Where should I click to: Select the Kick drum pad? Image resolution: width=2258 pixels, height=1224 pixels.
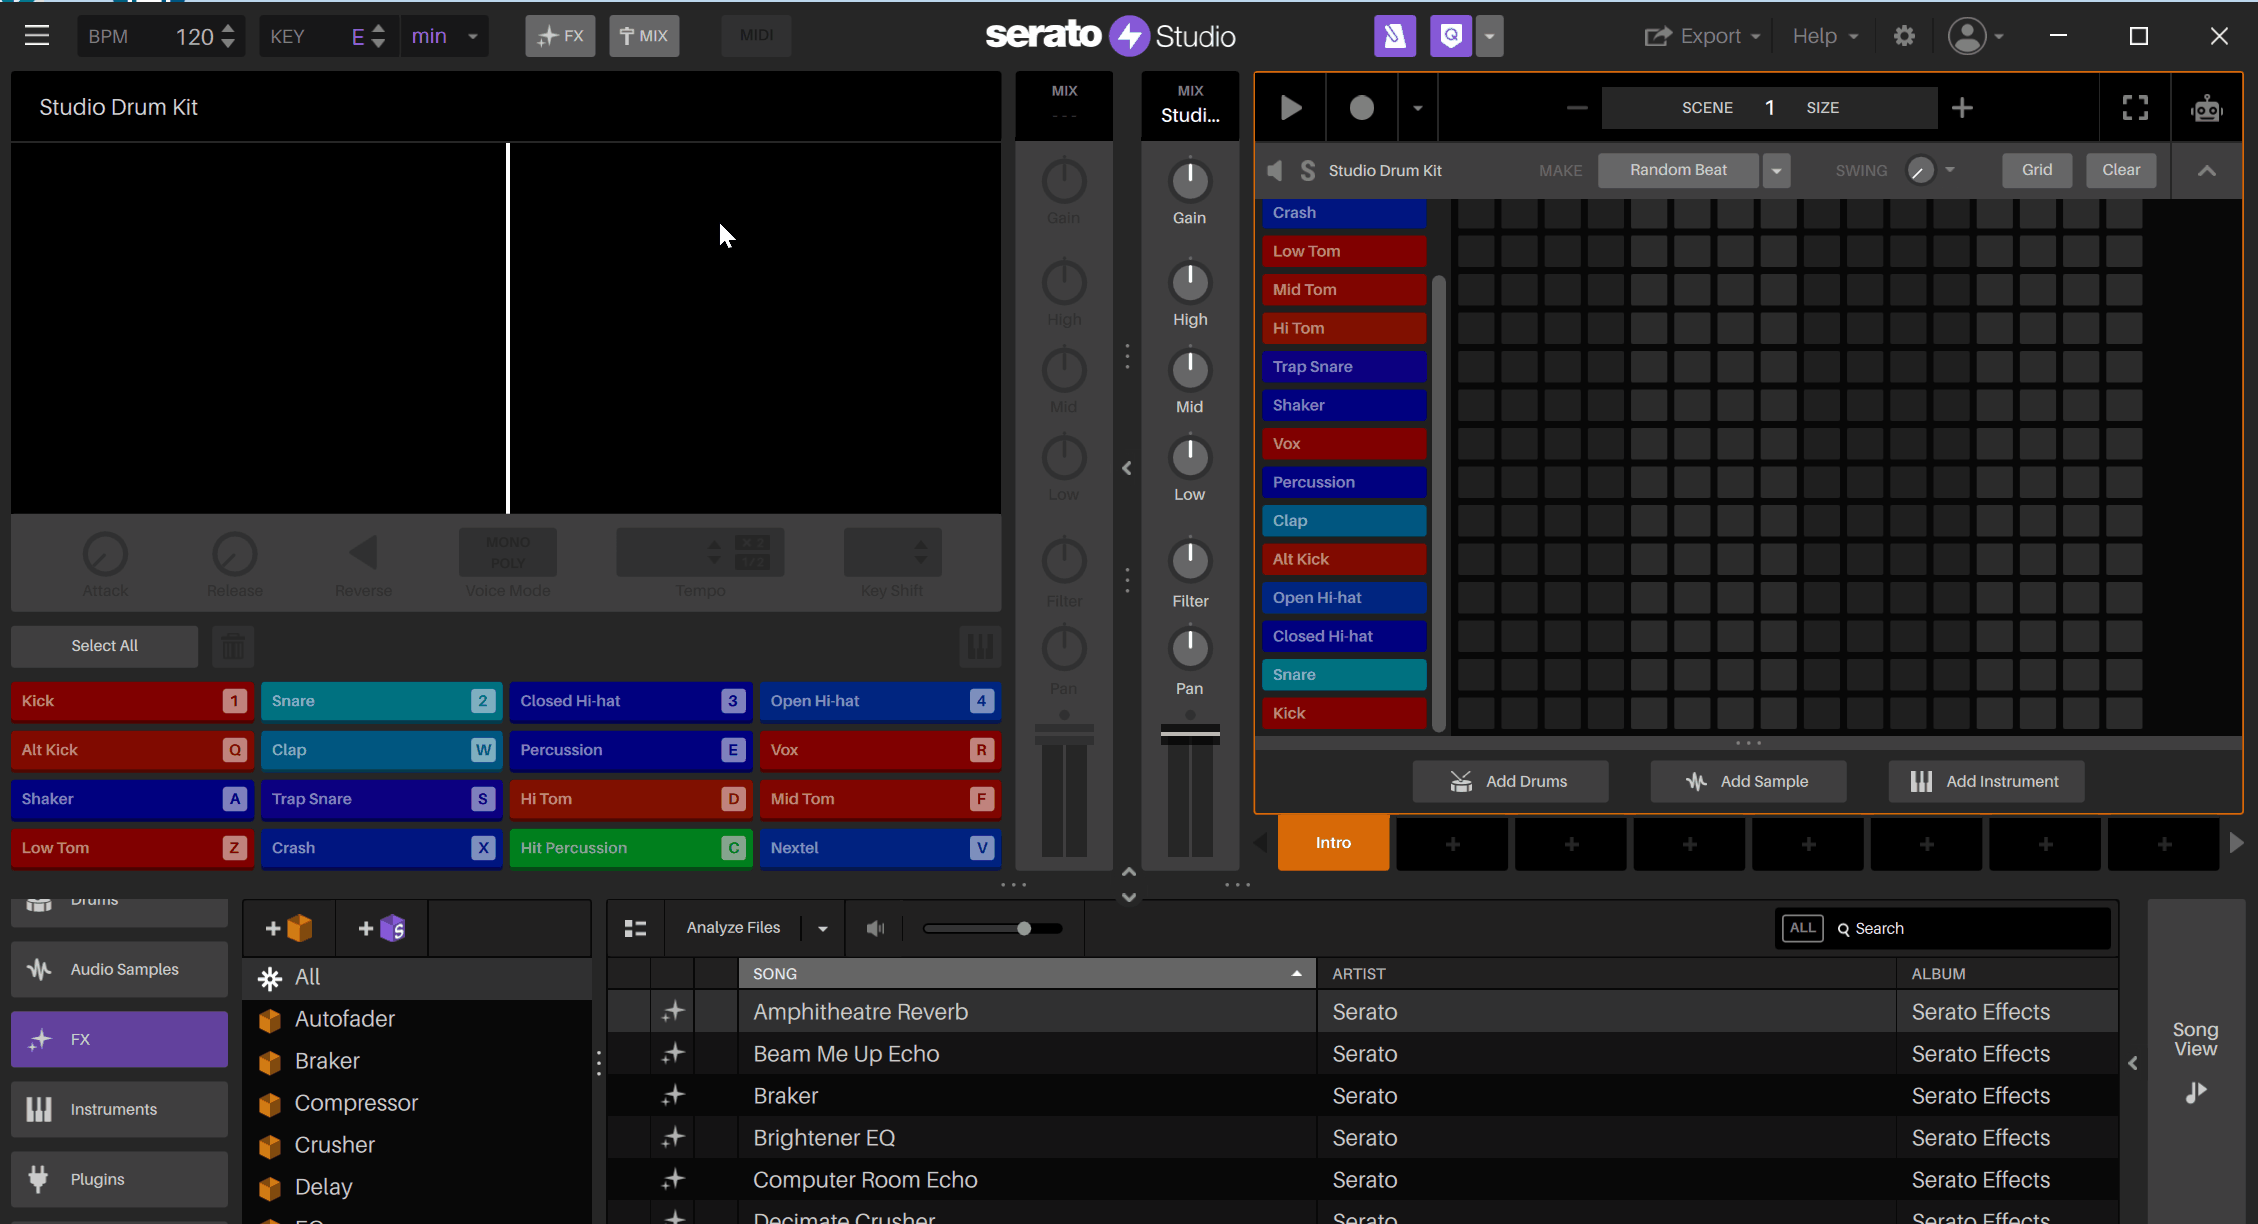[132, 701]
